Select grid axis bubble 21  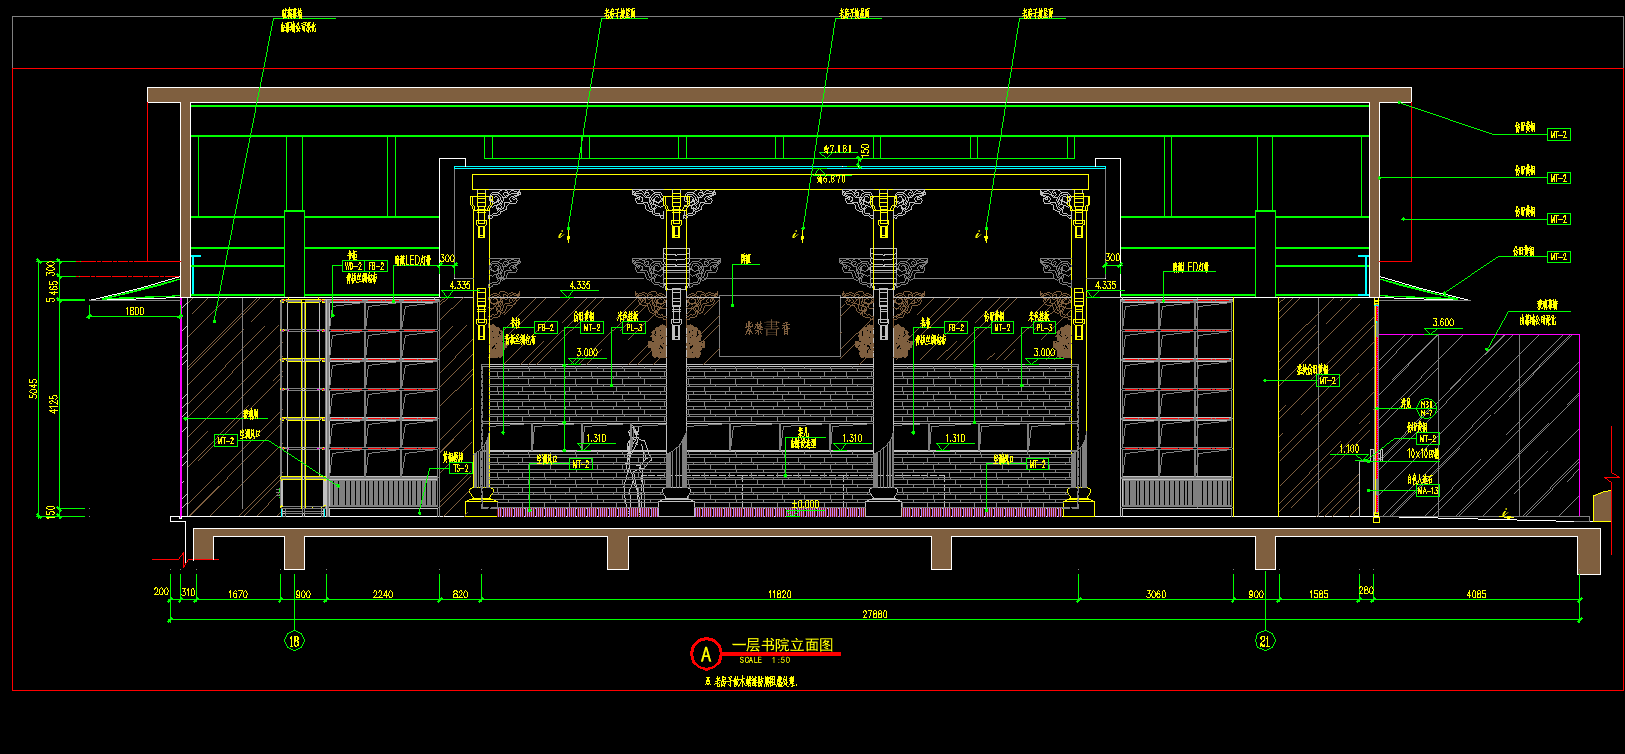(x=1265, y=641)
